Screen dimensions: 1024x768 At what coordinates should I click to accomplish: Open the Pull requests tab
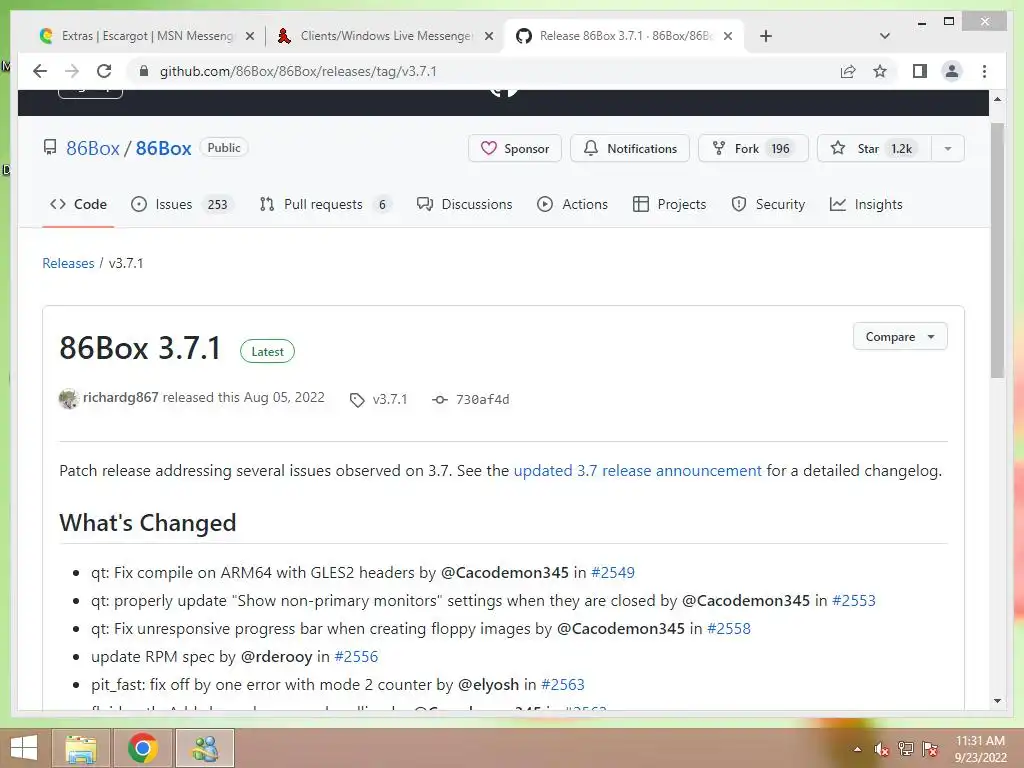(x=326, y=204)
